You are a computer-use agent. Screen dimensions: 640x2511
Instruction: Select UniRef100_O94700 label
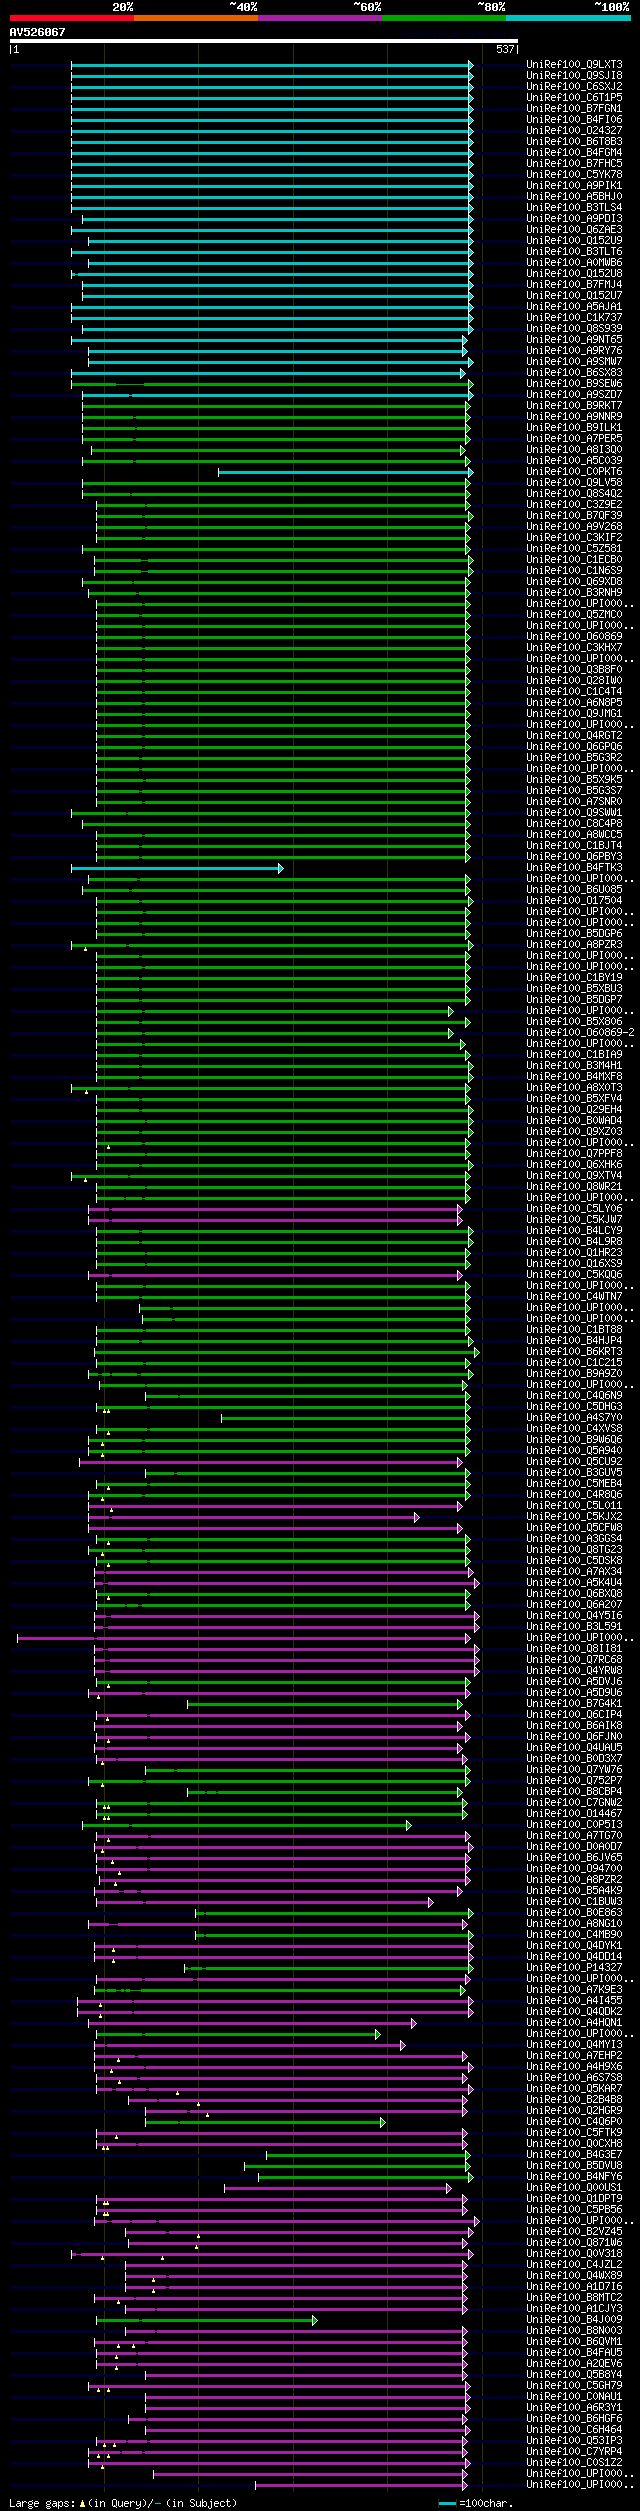click(x=574, y=1869)
